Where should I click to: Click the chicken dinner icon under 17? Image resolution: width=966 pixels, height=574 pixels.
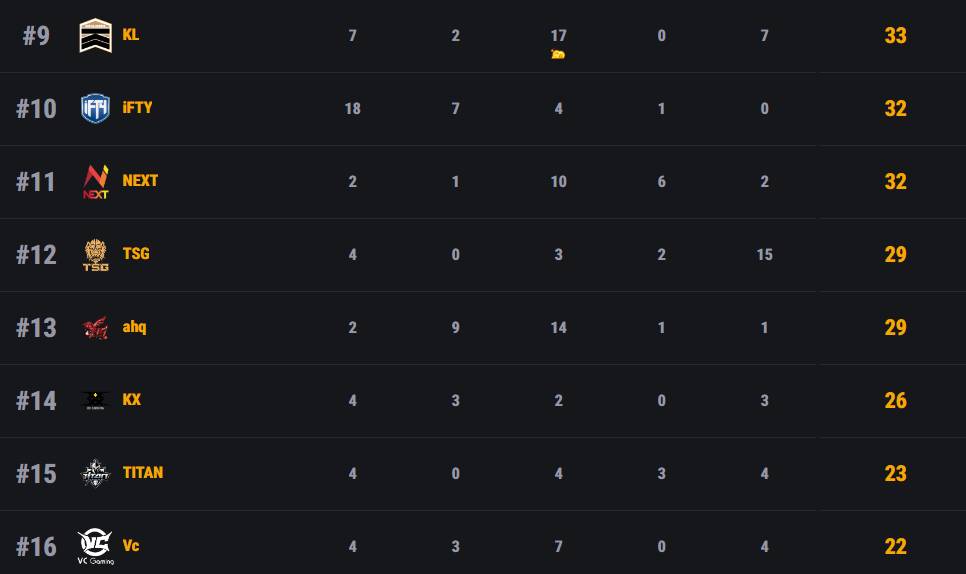[x=558, y=55]
